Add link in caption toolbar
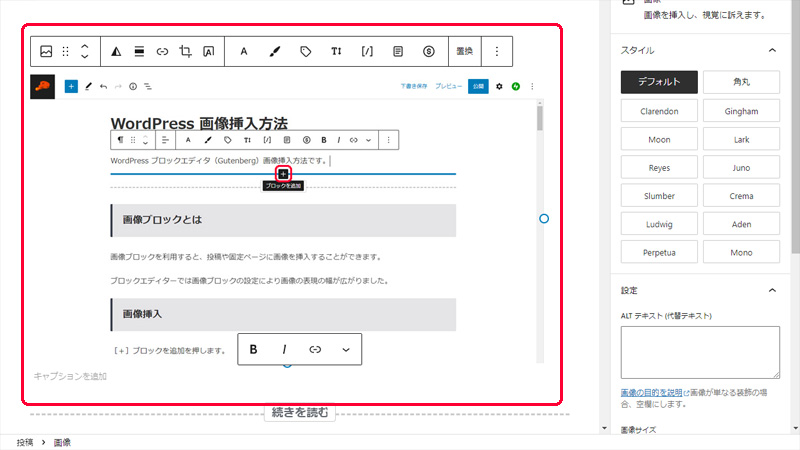The image size is (800, 450). 315,349
